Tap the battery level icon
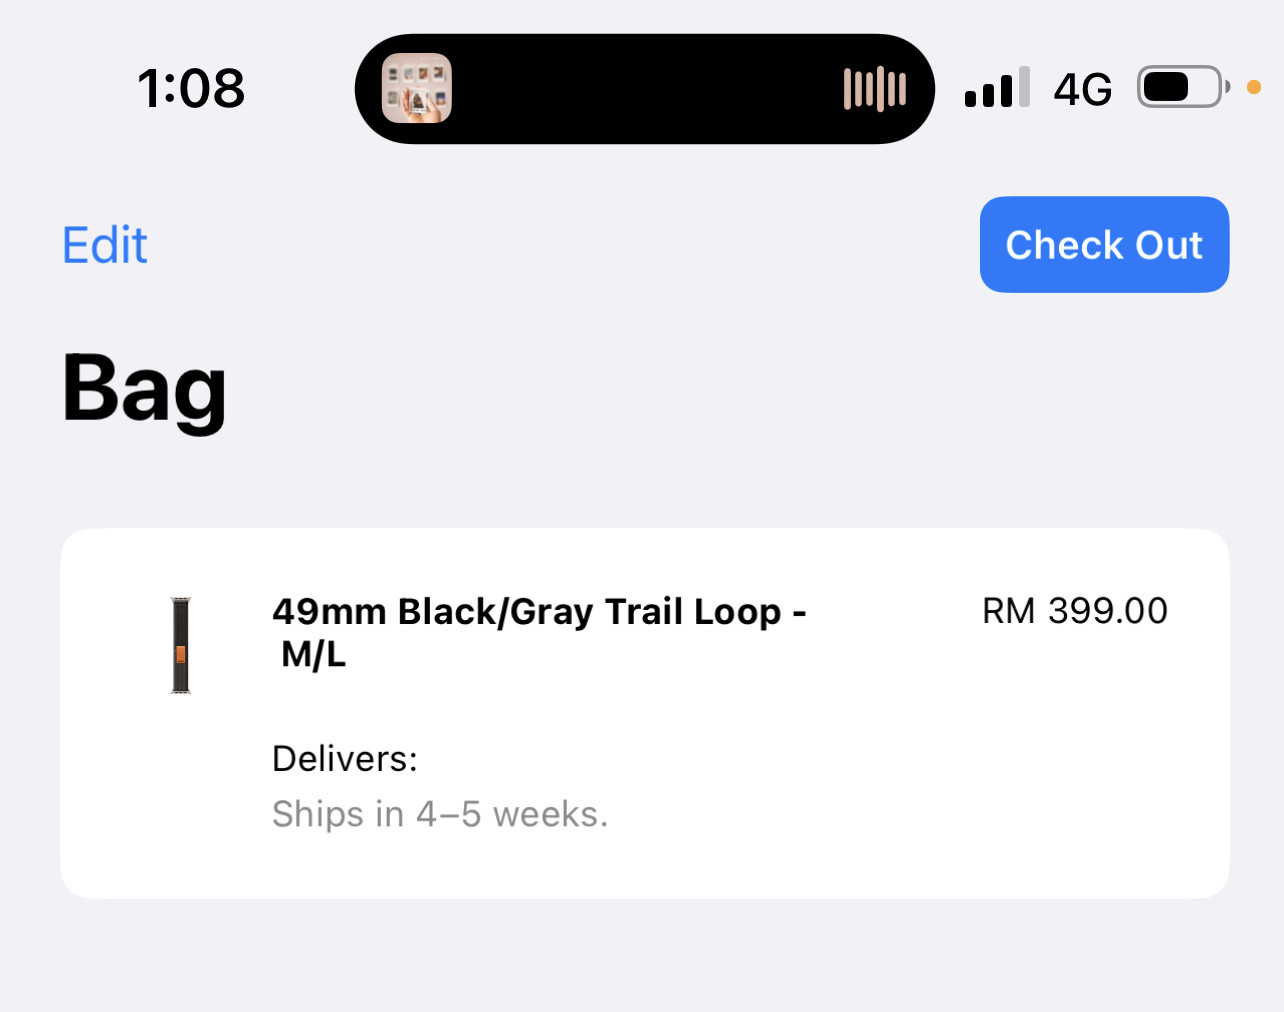1284x1012 pixels. [x=1183, y=88]
